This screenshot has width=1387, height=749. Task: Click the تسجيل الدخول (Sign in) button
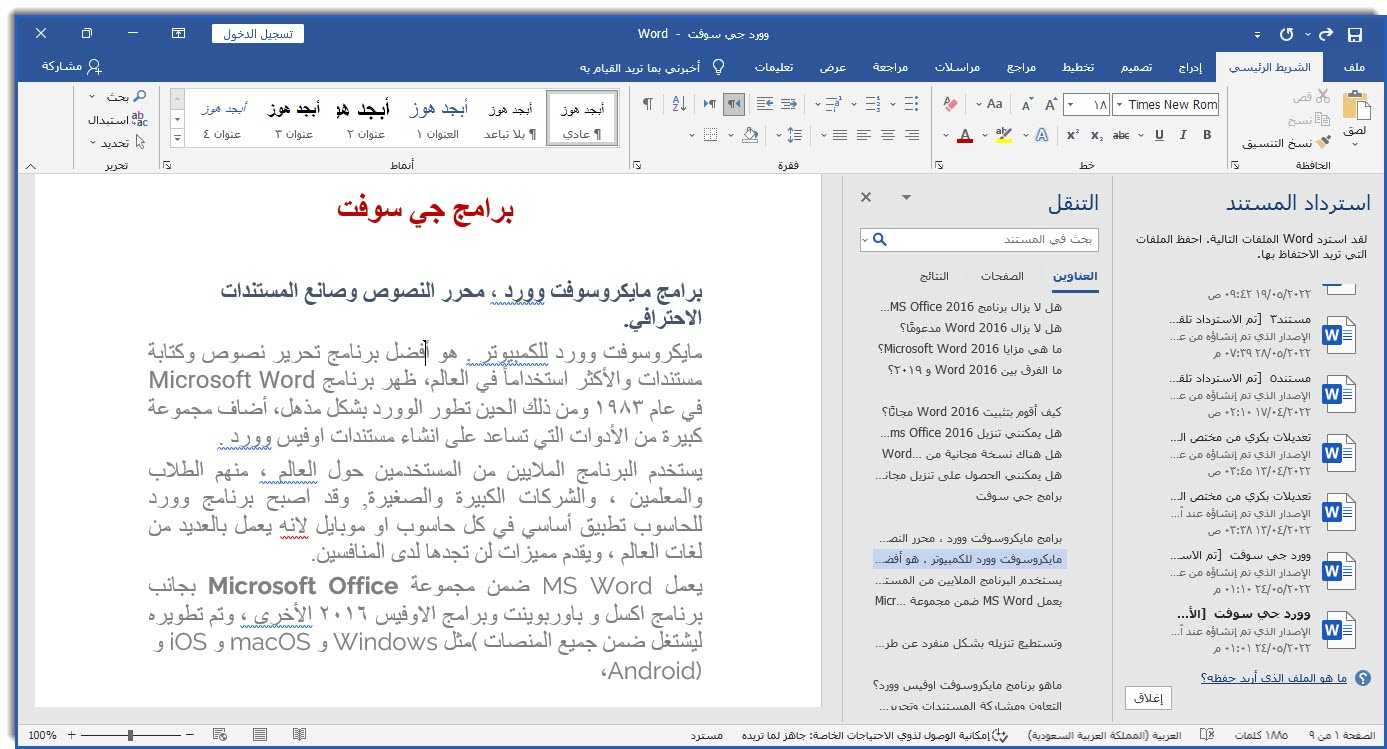[258, 34]
